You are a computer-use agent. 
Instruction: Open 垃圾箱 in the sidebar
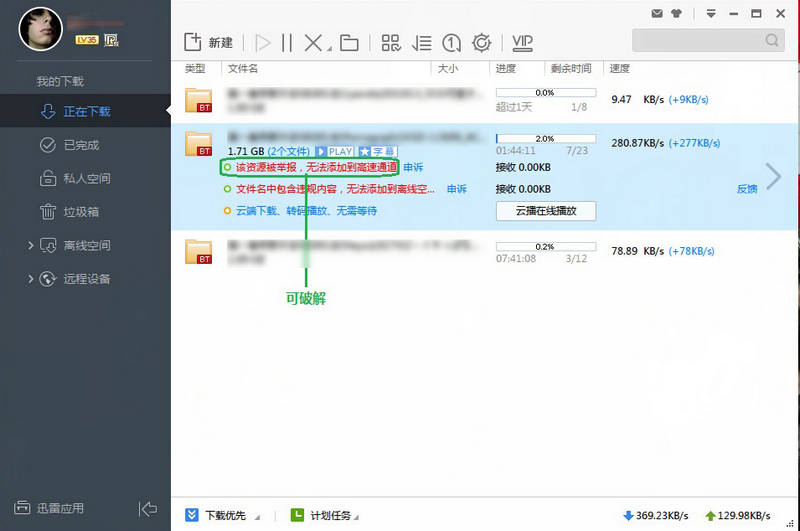coord(80,212)
